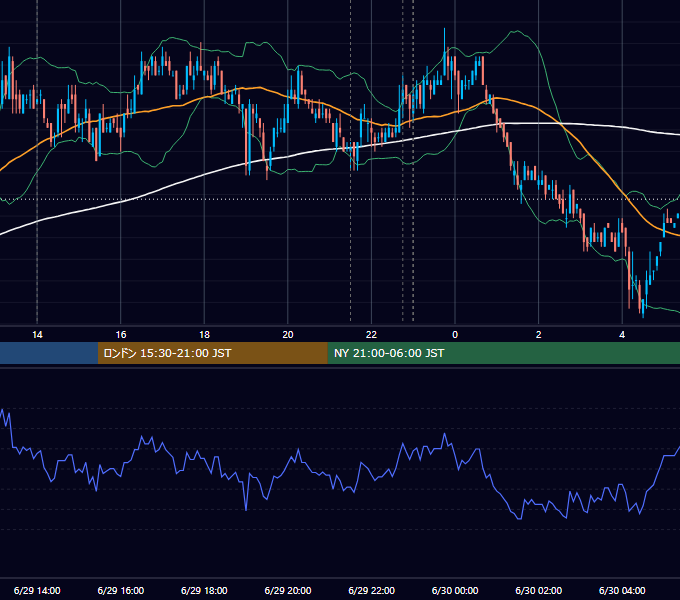The height and width of the screenshot is (600, 680).
Task: Click the 16 hour label on price chart axis
Action: point(121,335)
